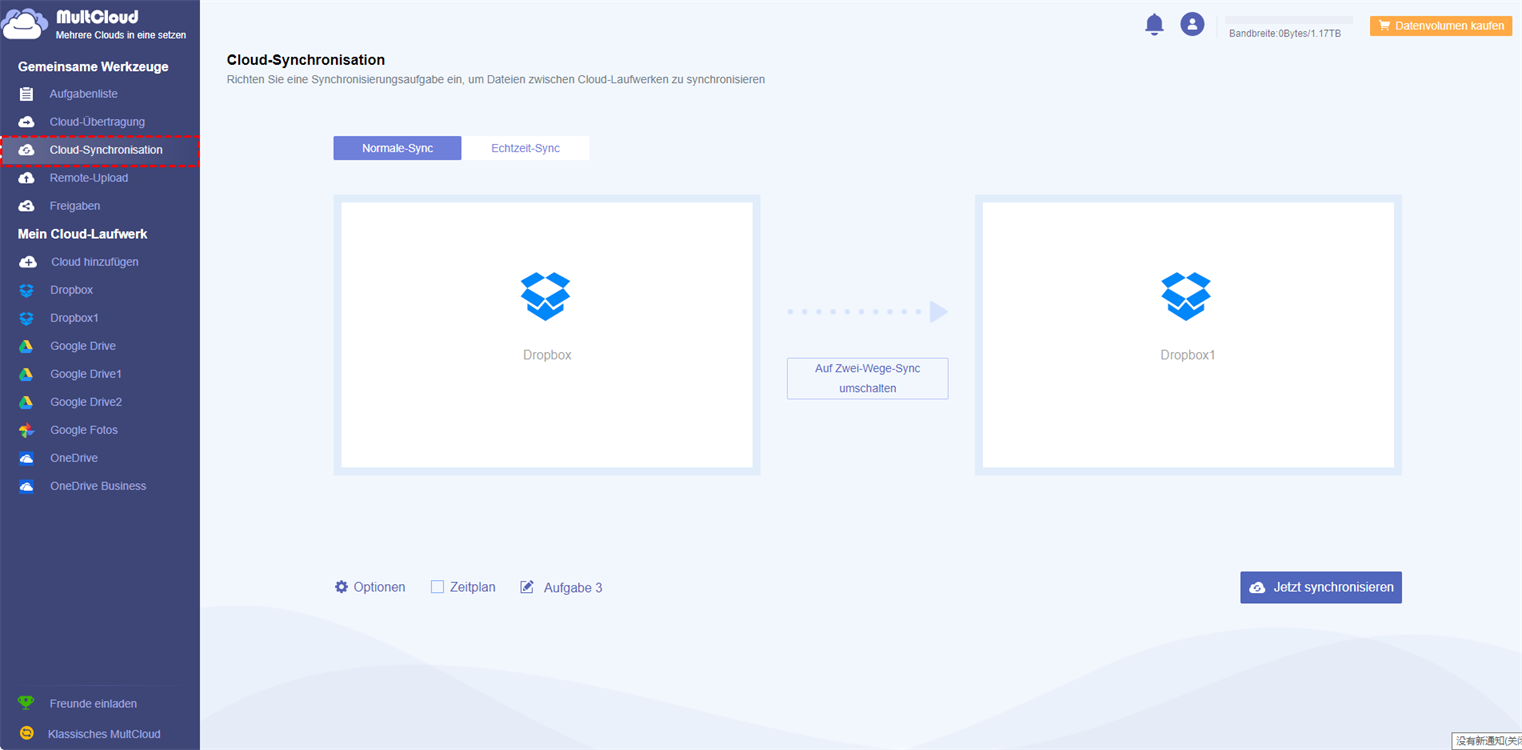Click the edit pencil icon beside Aufgabe 3
This screenshot has width=1522, height=750.
point(527,587)
